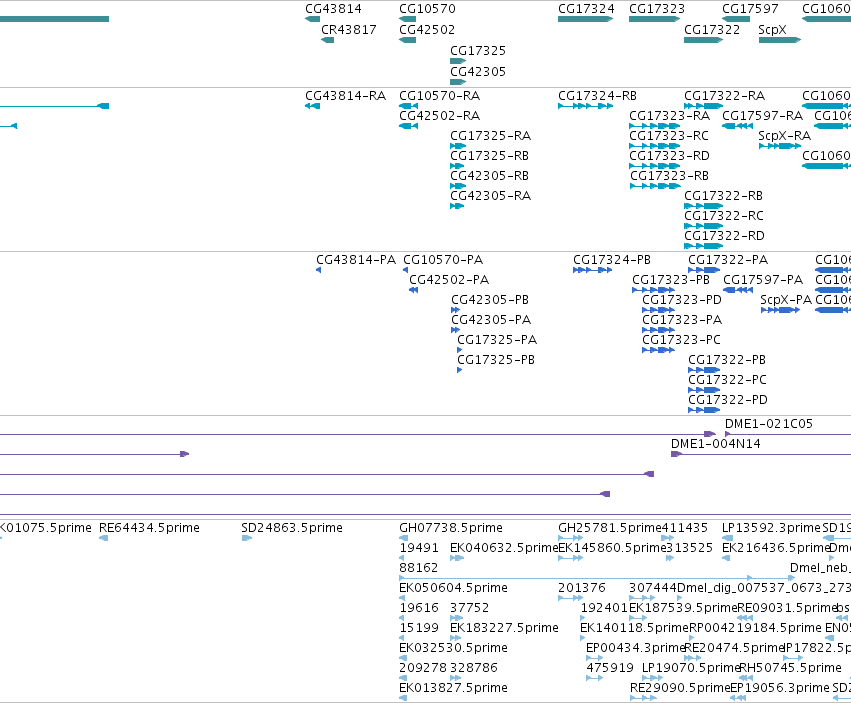Screen dimensions: 851x703
Task: Click the ScpX gene label
Action: tap(772, 29)
